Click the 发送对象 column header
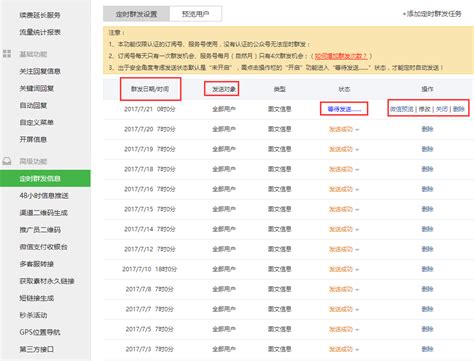 coord(224,89)
